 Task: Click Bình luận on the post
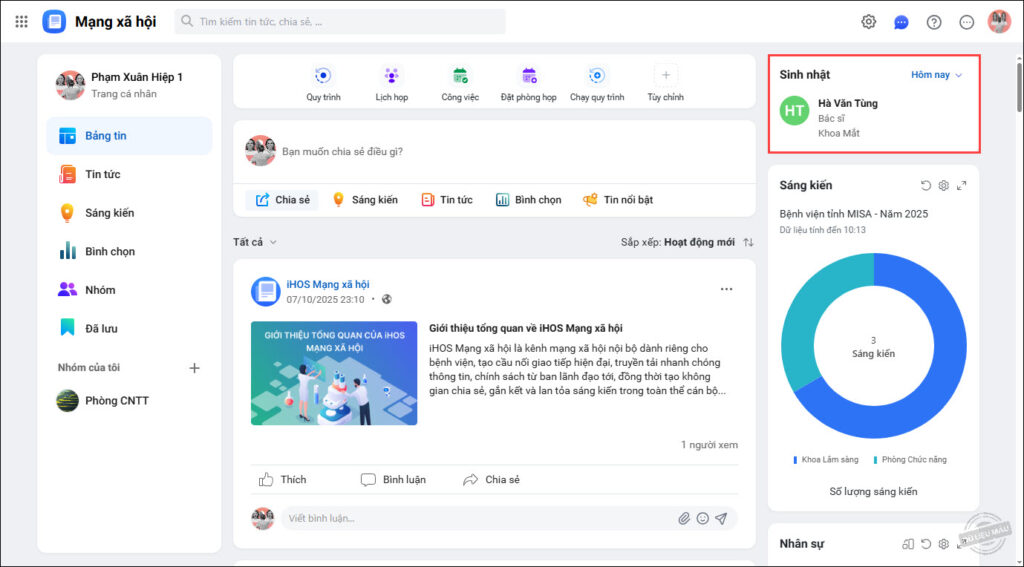coord(393,480)
